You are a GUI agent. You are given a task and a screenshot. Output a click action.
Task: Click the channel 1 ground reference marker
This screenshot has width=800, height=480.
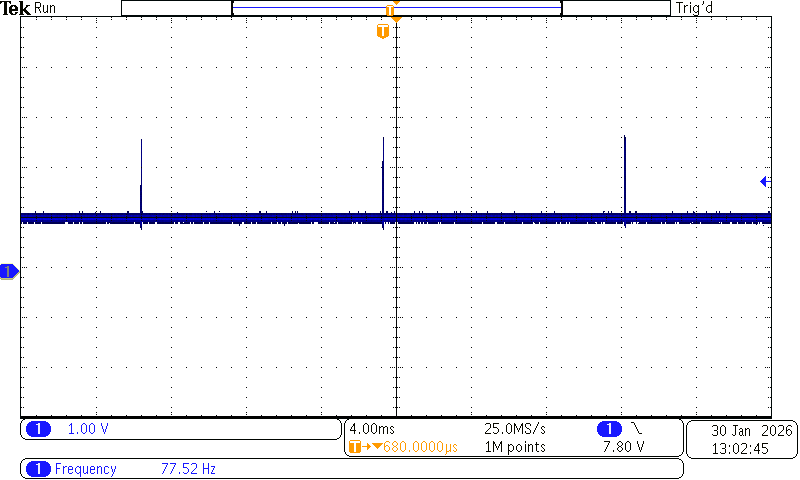[9, 271]
